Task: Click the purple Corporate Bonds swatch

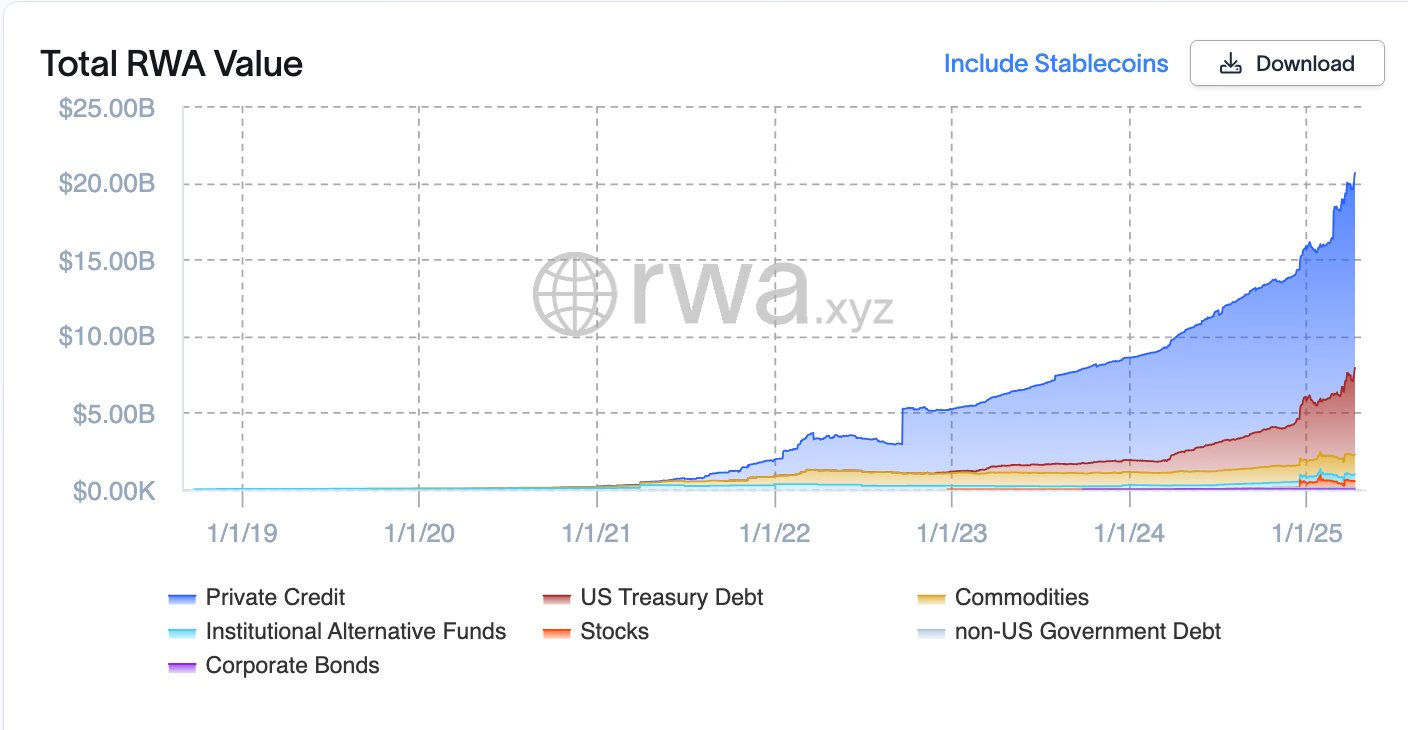Action: click(182, 667)
